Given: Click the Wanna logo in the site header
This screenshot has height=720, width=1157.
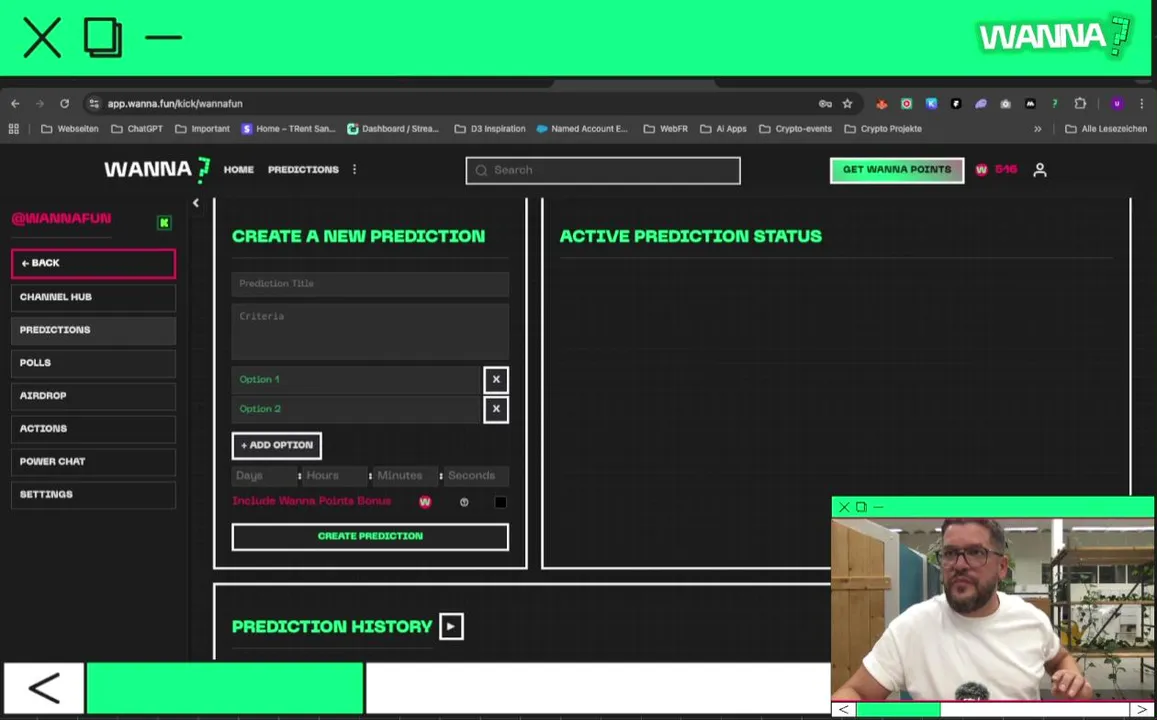Looking at the screenshot, I should 157,170.
